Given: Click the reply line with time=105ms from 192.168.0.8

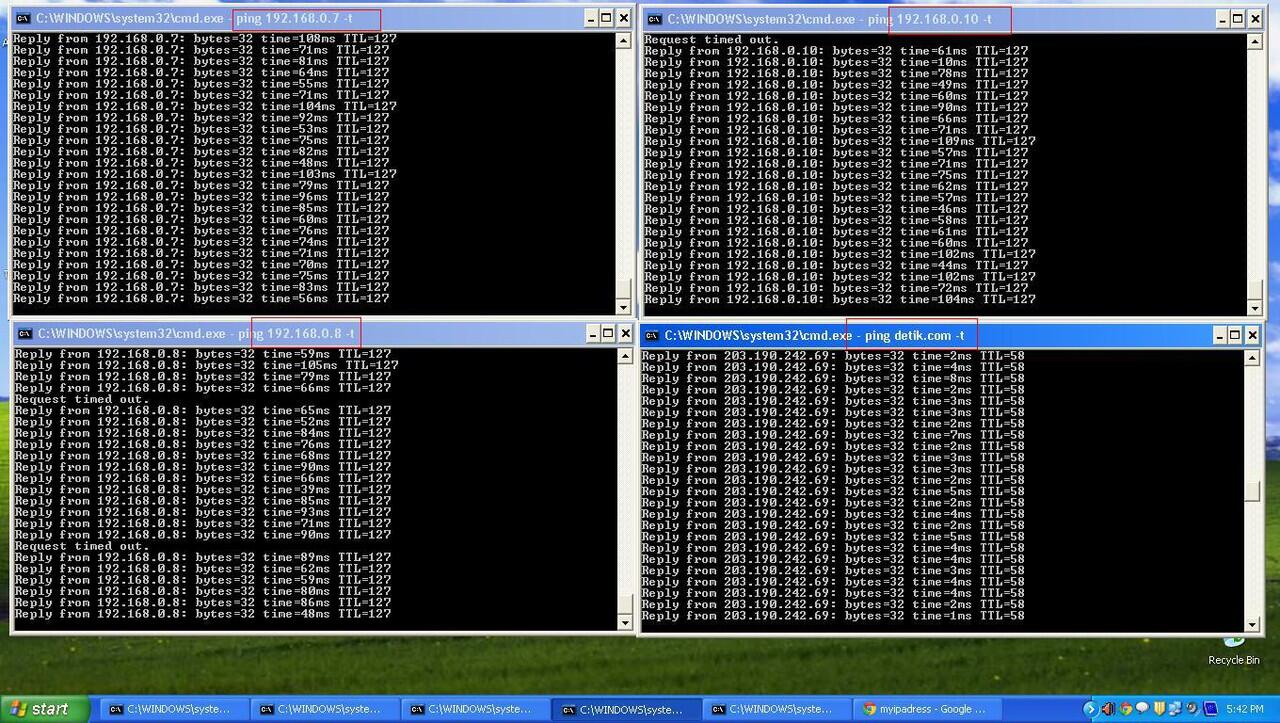Looking at the screenshot, I should [x=206, y=365].
